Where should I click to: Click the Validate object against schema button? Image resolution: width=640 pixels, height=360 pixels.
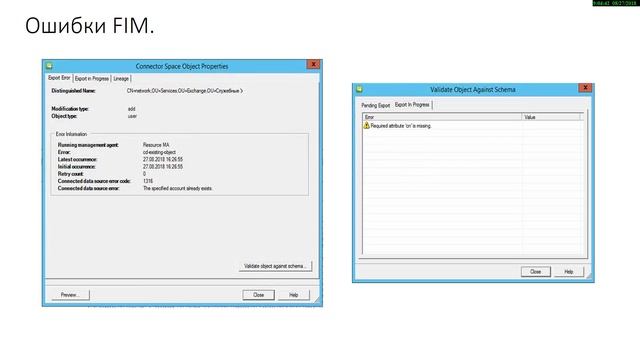click(x=275, y=266)
